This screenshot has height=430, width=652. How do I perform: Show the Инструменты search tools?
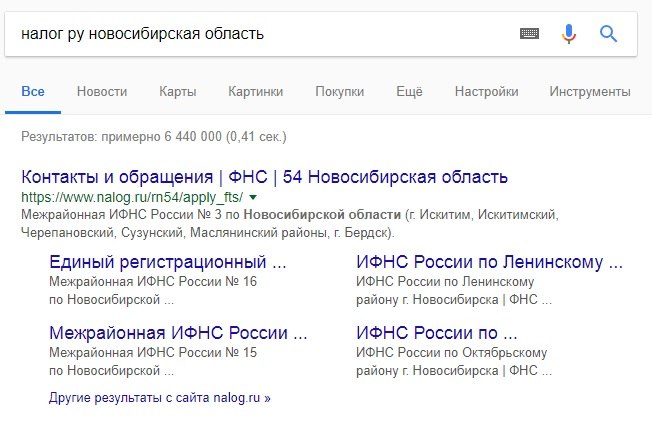point(589,92)
